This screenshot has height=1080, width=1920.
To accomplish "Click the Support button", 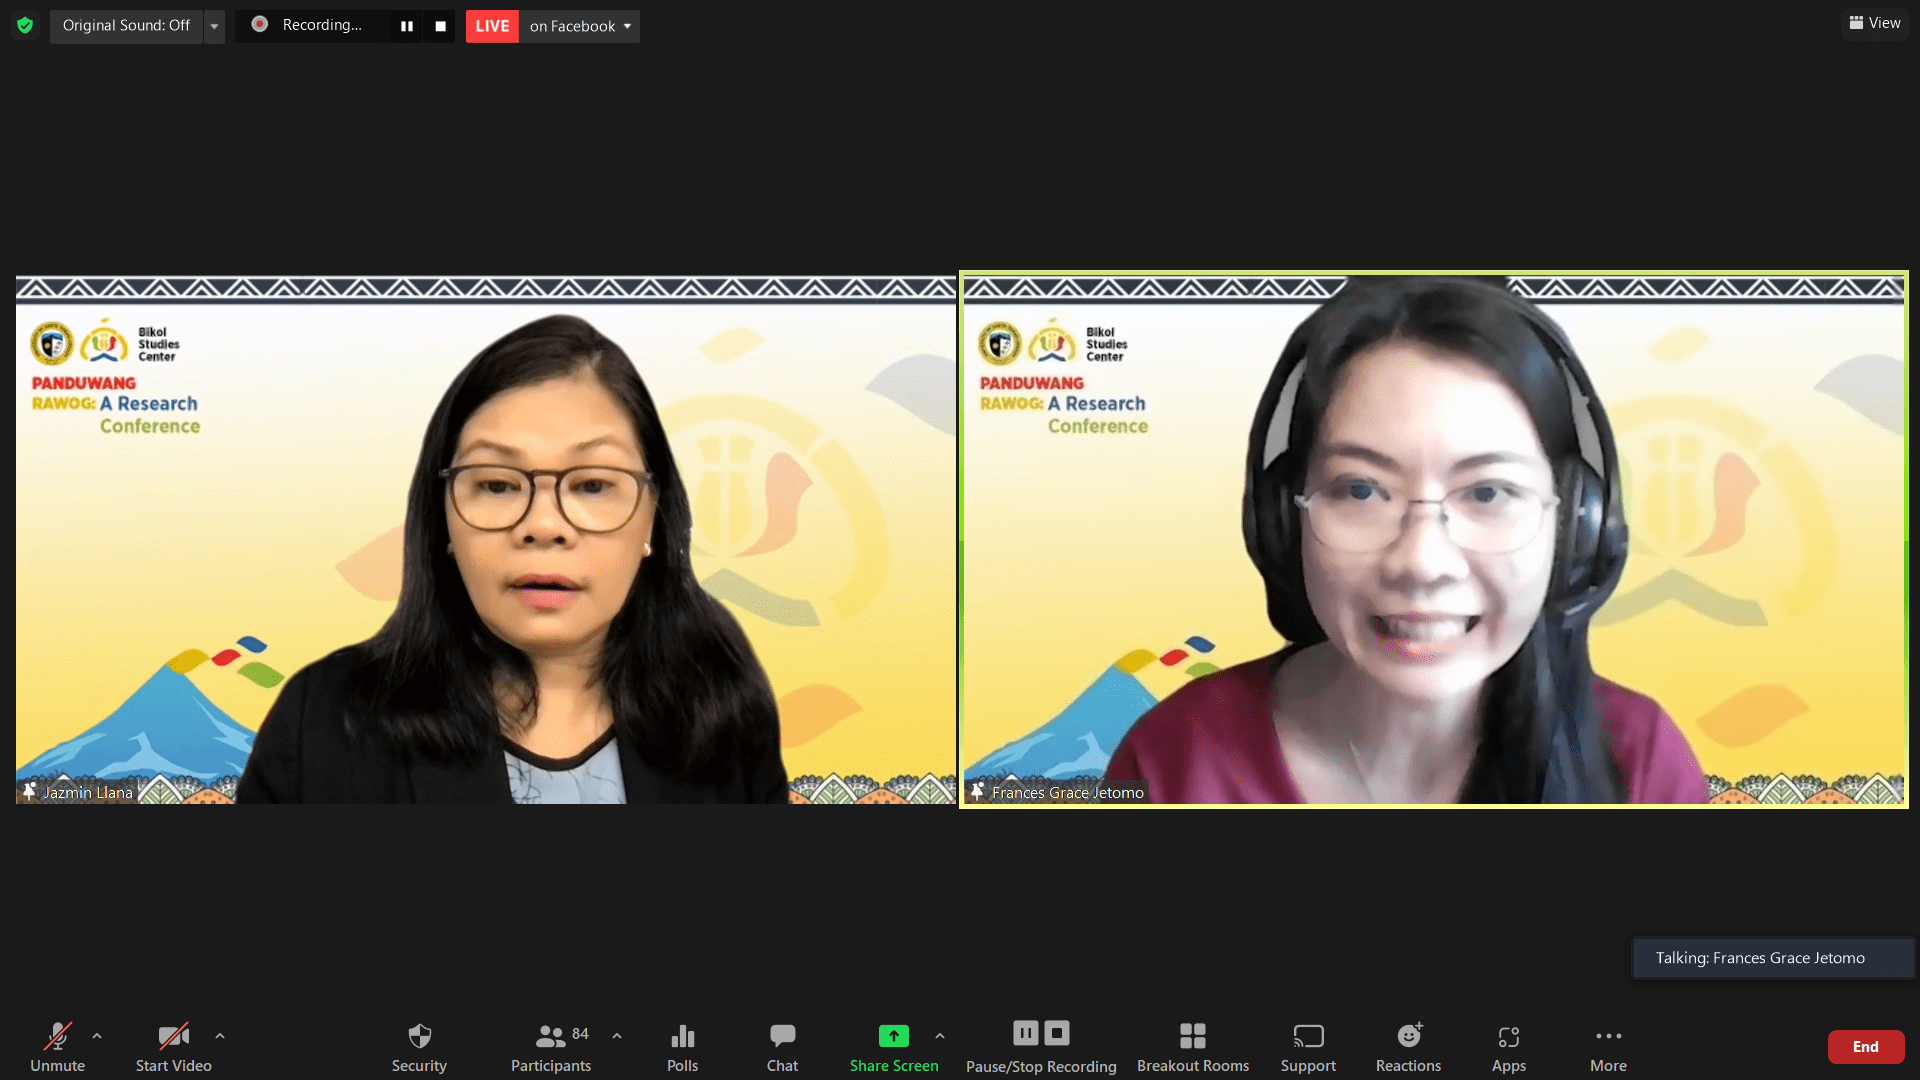I will point(1308,1046).
